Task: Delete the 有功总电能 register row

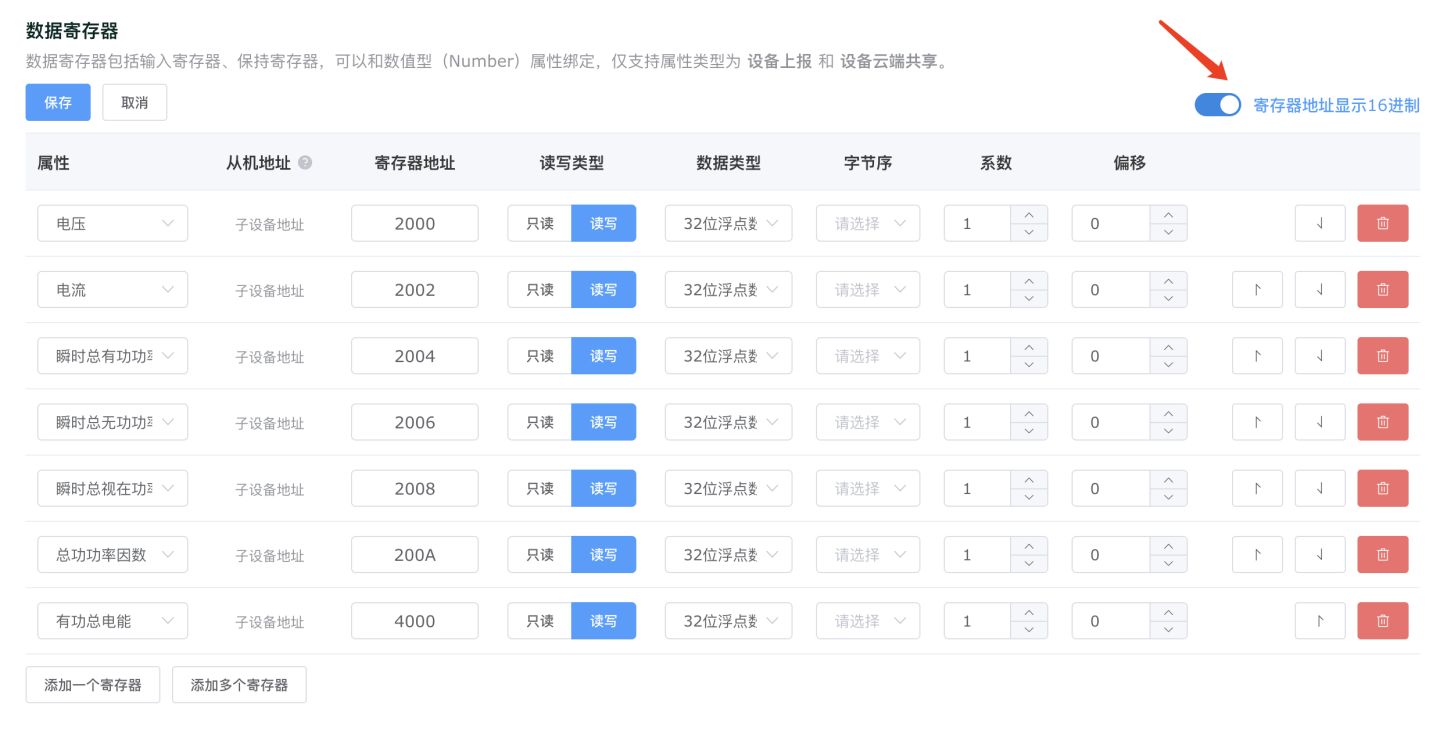Action: tap(1382, 620)
